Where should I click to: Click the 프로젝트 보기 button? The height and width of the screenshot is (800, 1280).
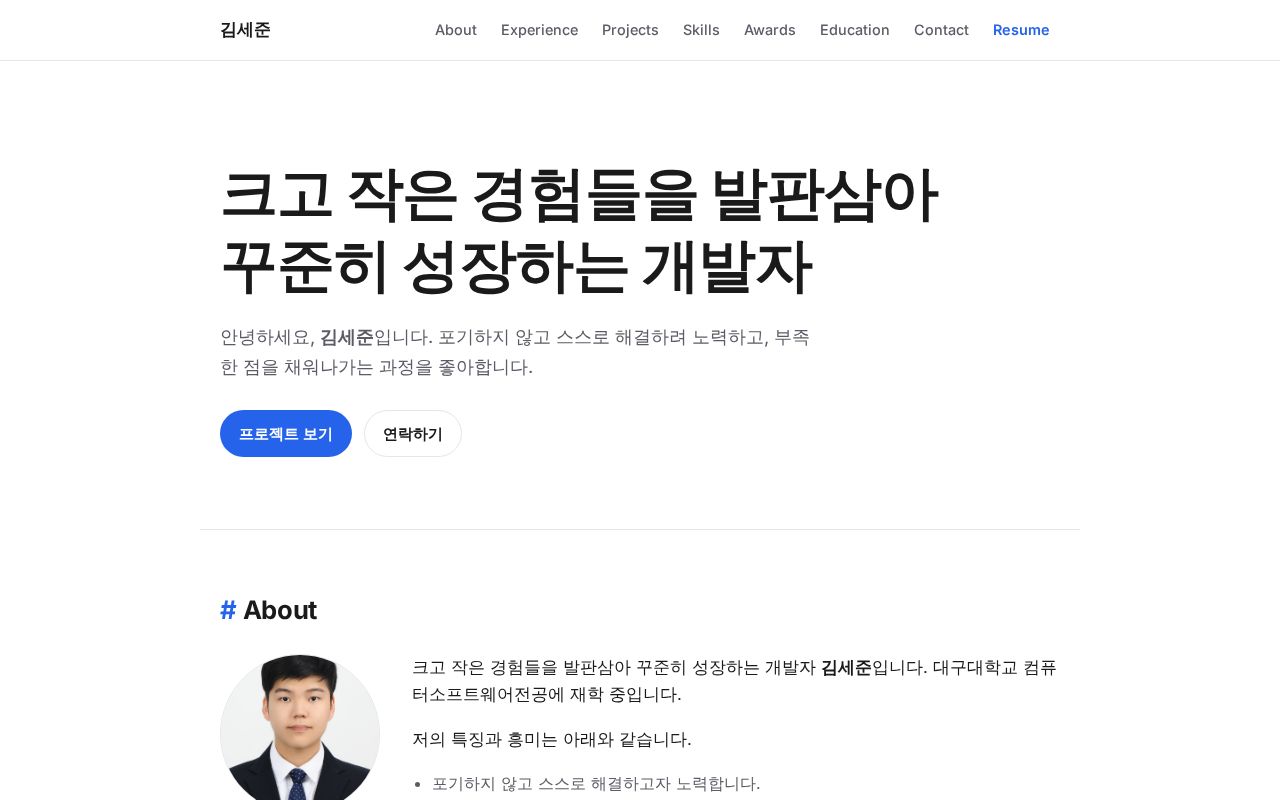286,434
